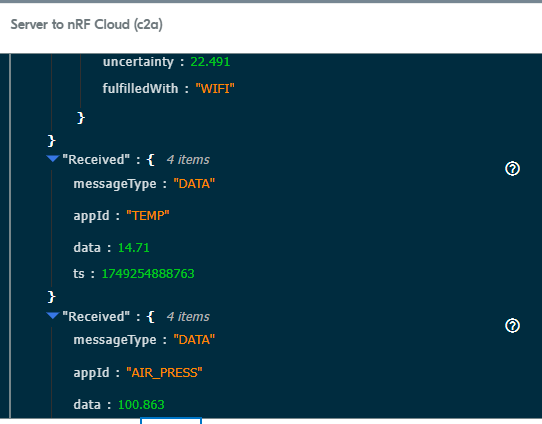Click the Server to nRF Cloud (c2a) header
Screen dimensions: 542x424
(86, 25)
